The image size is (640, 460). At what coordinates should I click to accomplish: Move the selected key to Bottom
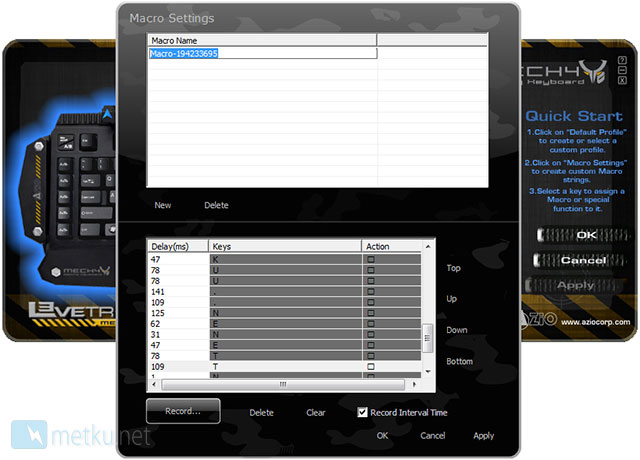[x=460, y=361]
